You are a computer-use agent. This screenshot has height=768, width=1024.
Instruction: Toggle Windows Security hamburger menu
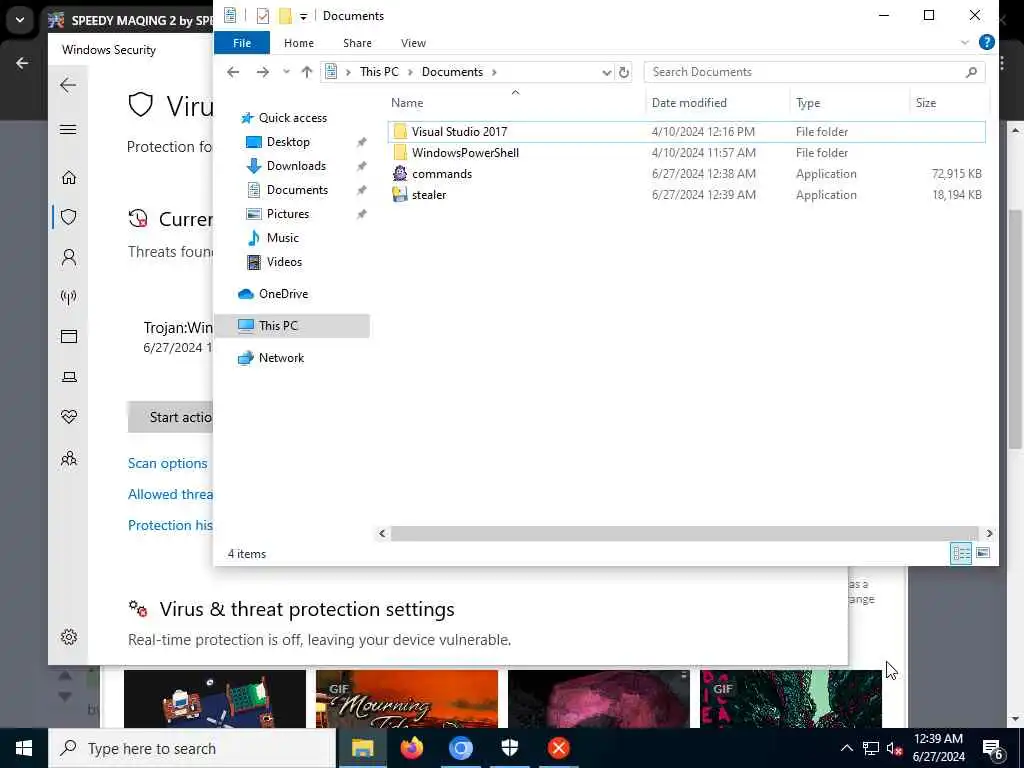(68, 129)
